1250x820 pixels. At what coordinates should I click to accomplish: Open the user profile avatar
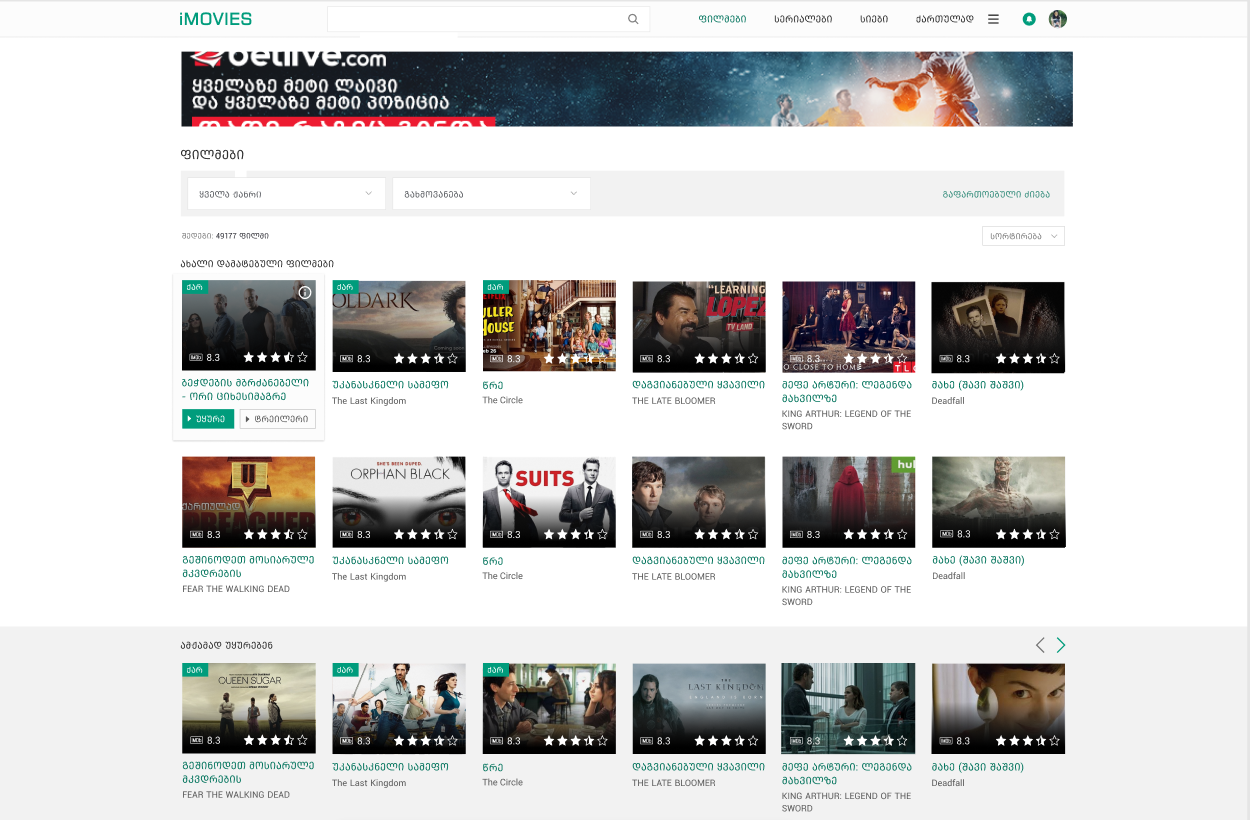[1057, 19]
